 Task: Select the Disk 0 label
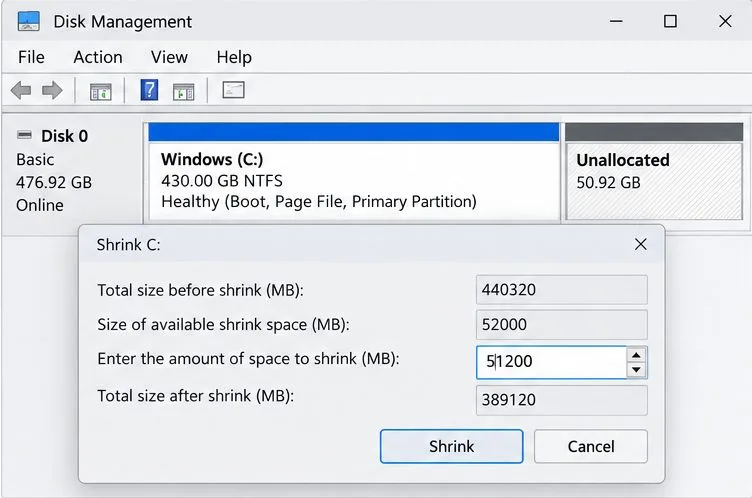point(64,136)
